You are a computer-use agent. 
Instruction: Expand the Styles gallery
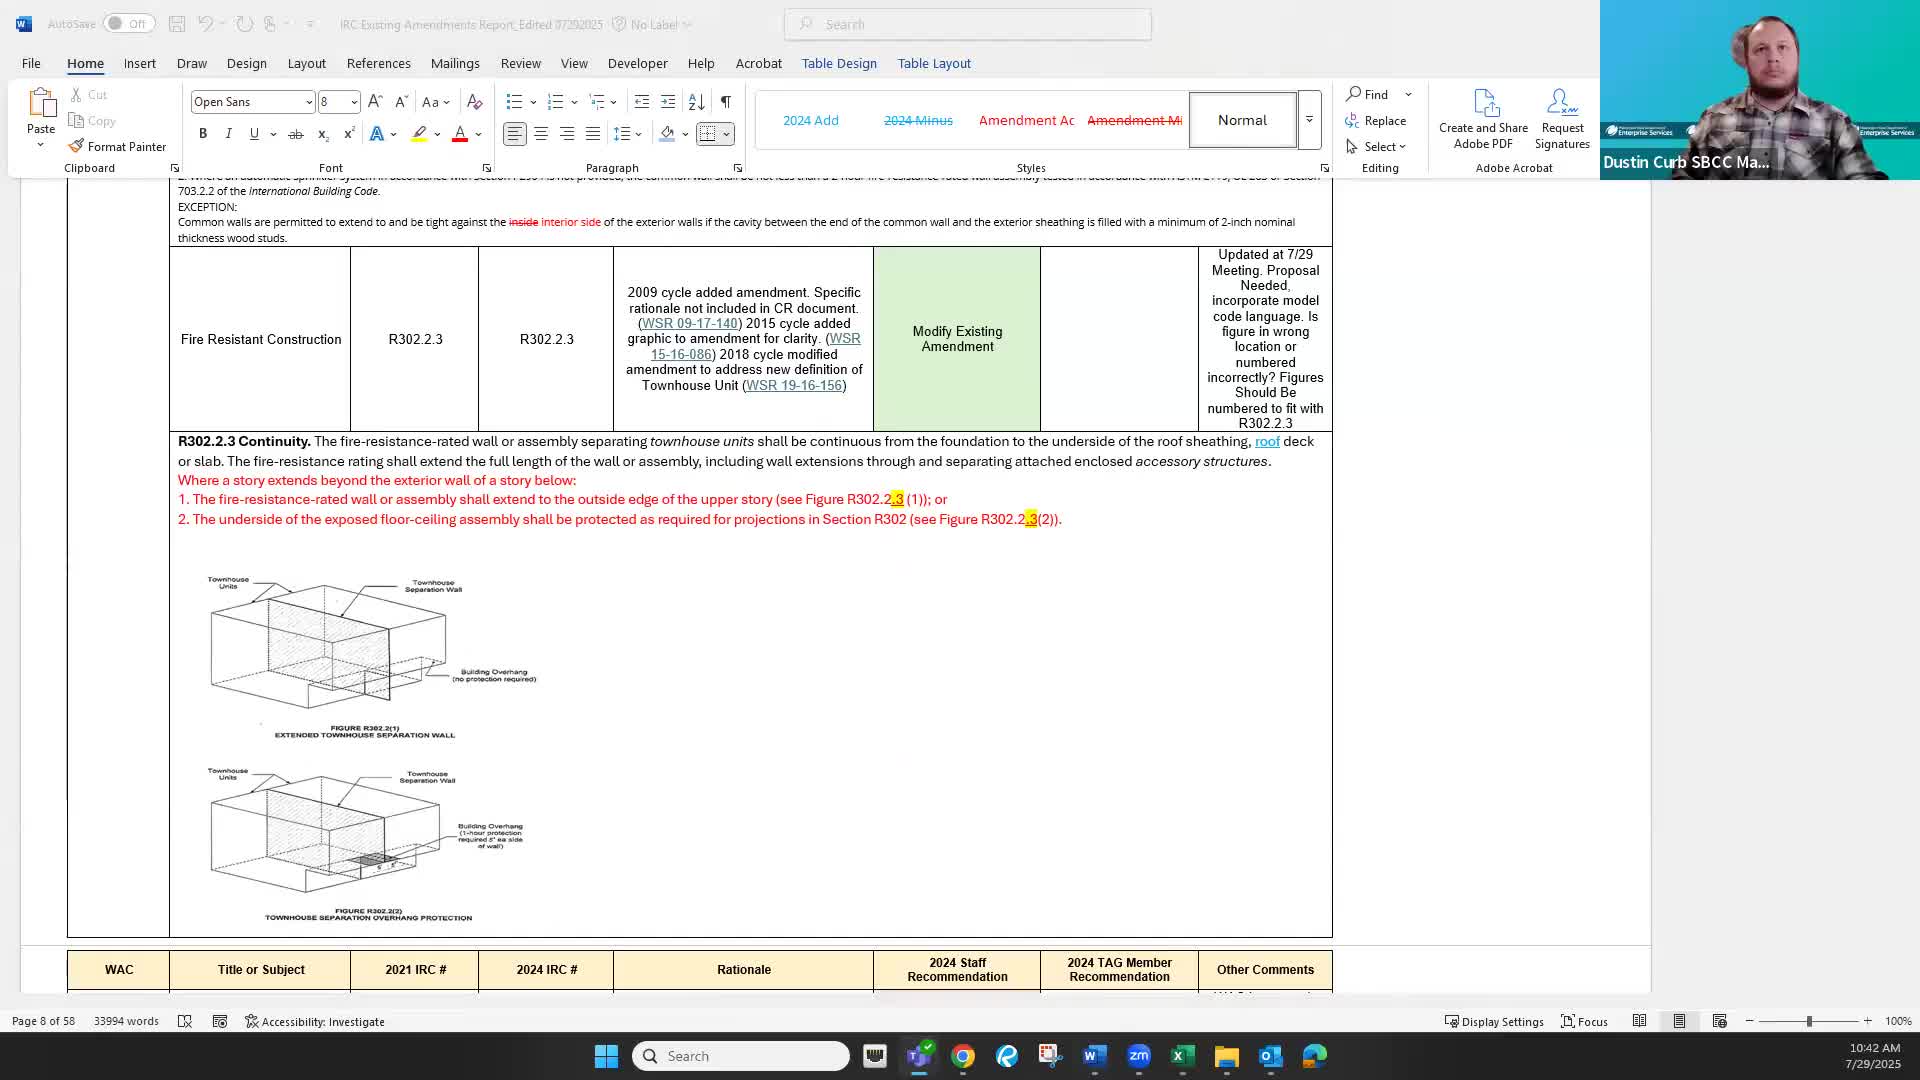coord(1309,120)
